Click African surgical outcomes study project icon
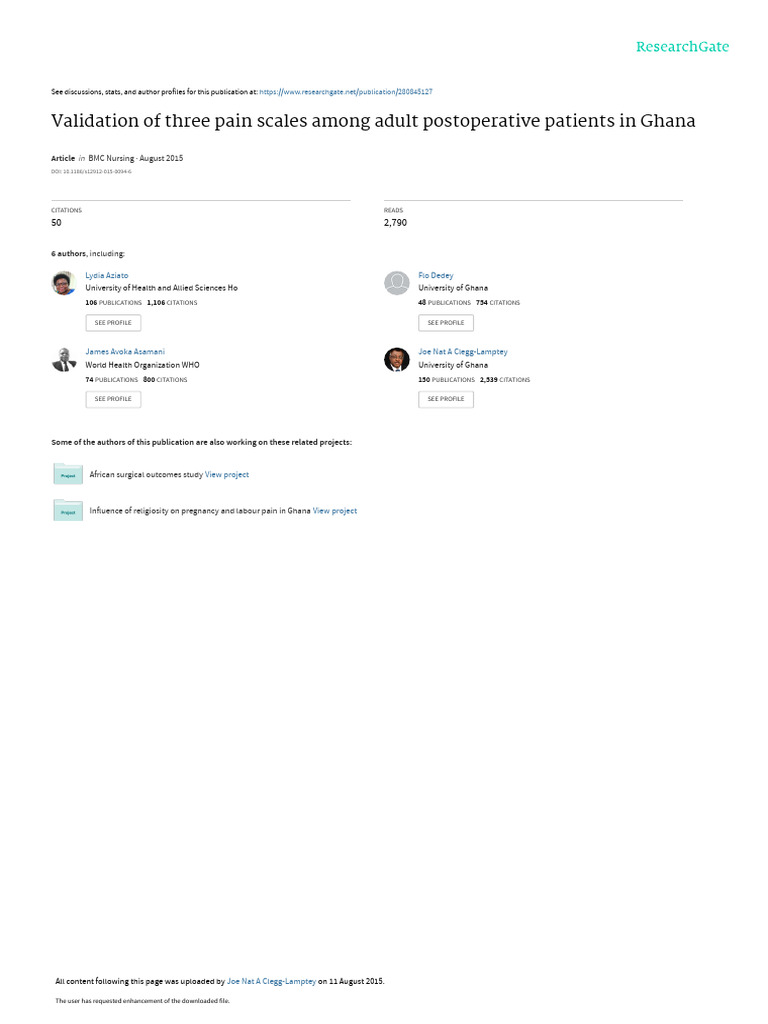768x1024 pixels. pyautogui.click(x=68, y=474)
